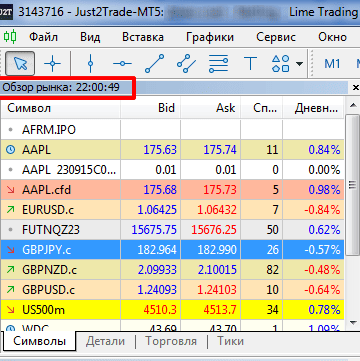Click AAPL bid price 175.63
This screenshot has width=360, height=361.
click(x=160, y=150)
